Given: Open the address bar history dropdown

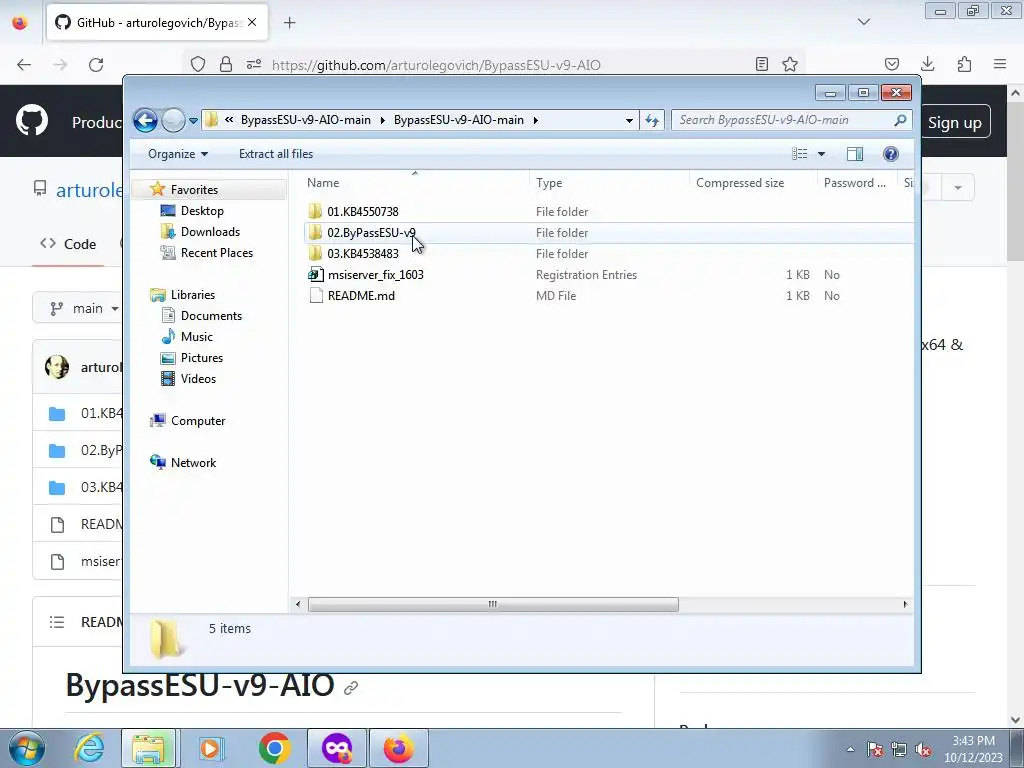Looking at the screenshot, I should point(629,120).
